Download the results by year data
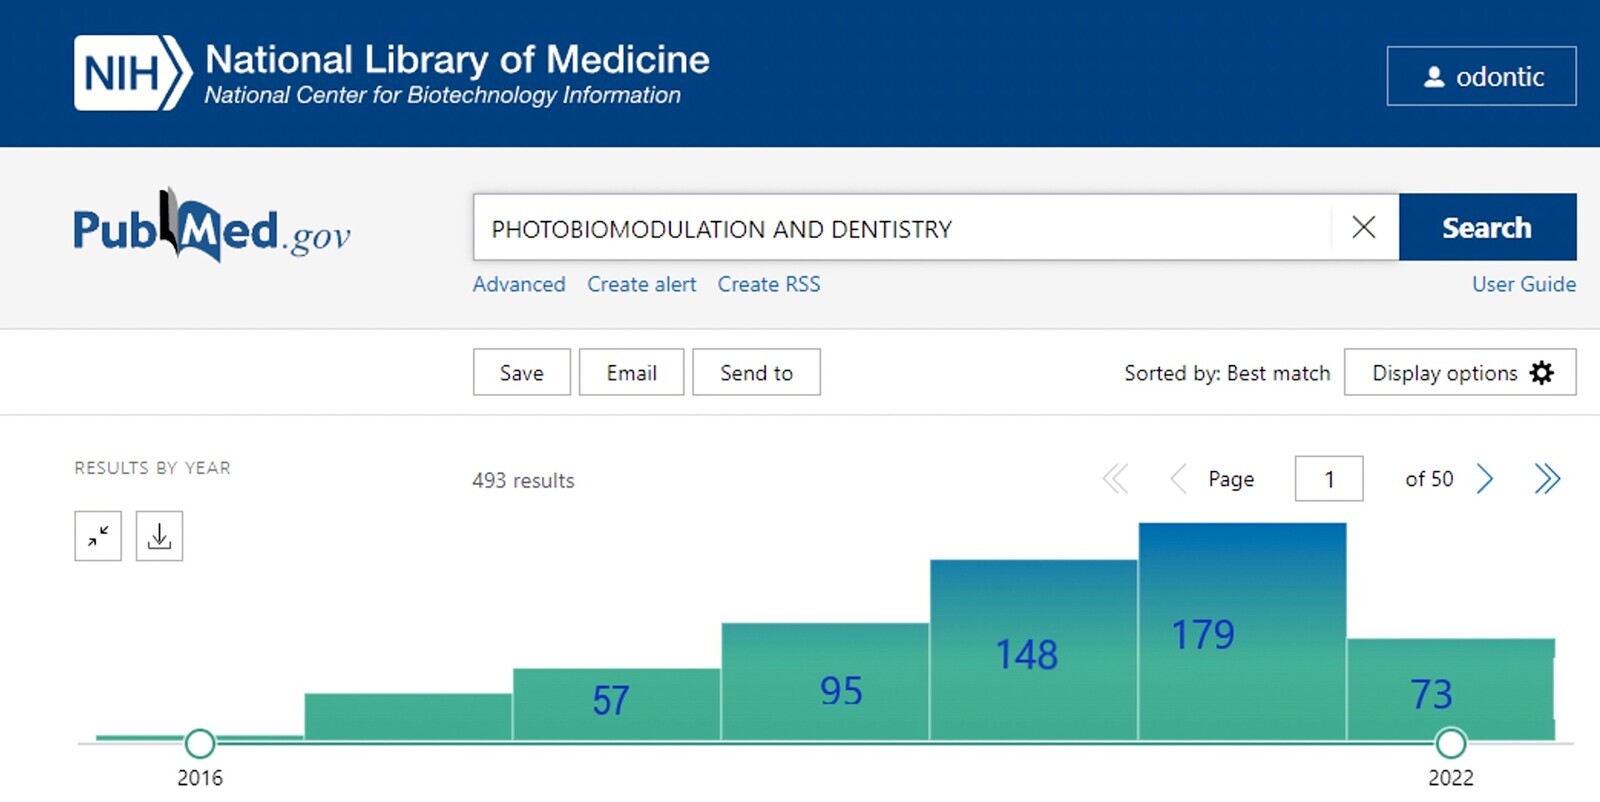The width and height of the screenshot is (1600, 802). pyautogui.click(x=159, y=537)
